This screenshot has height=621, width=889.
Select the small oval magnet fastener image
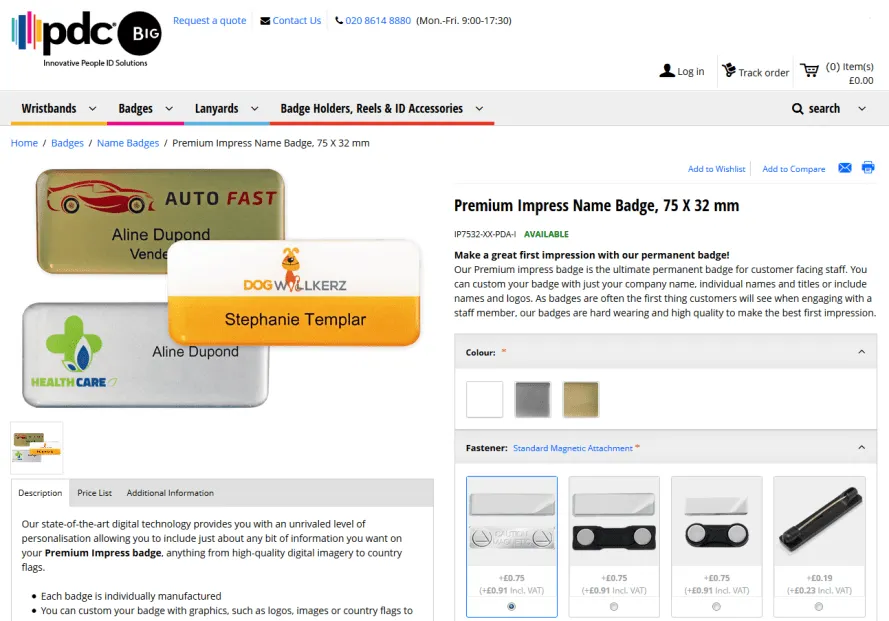[717, 521]
